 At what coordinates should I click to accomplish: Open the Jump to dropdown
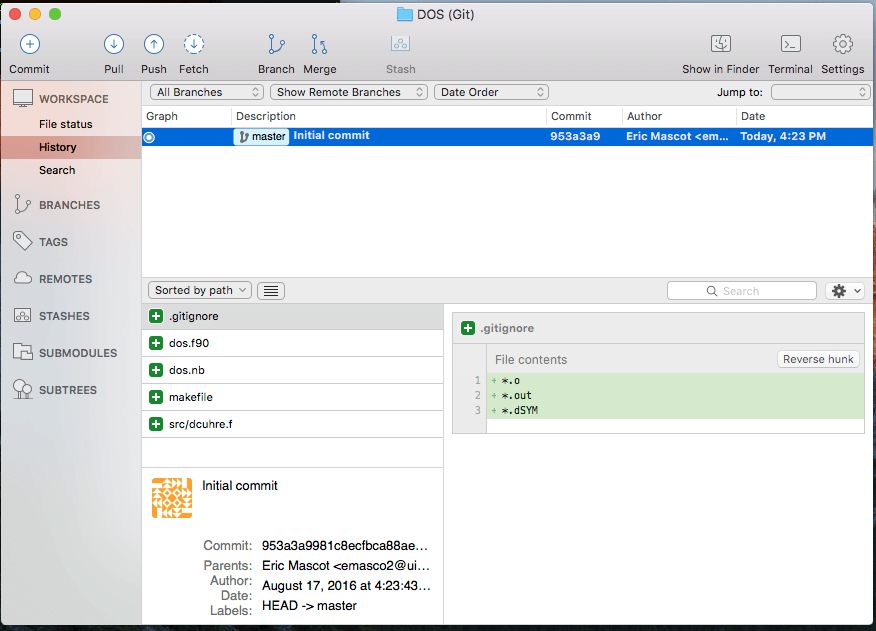coord(820,92)
